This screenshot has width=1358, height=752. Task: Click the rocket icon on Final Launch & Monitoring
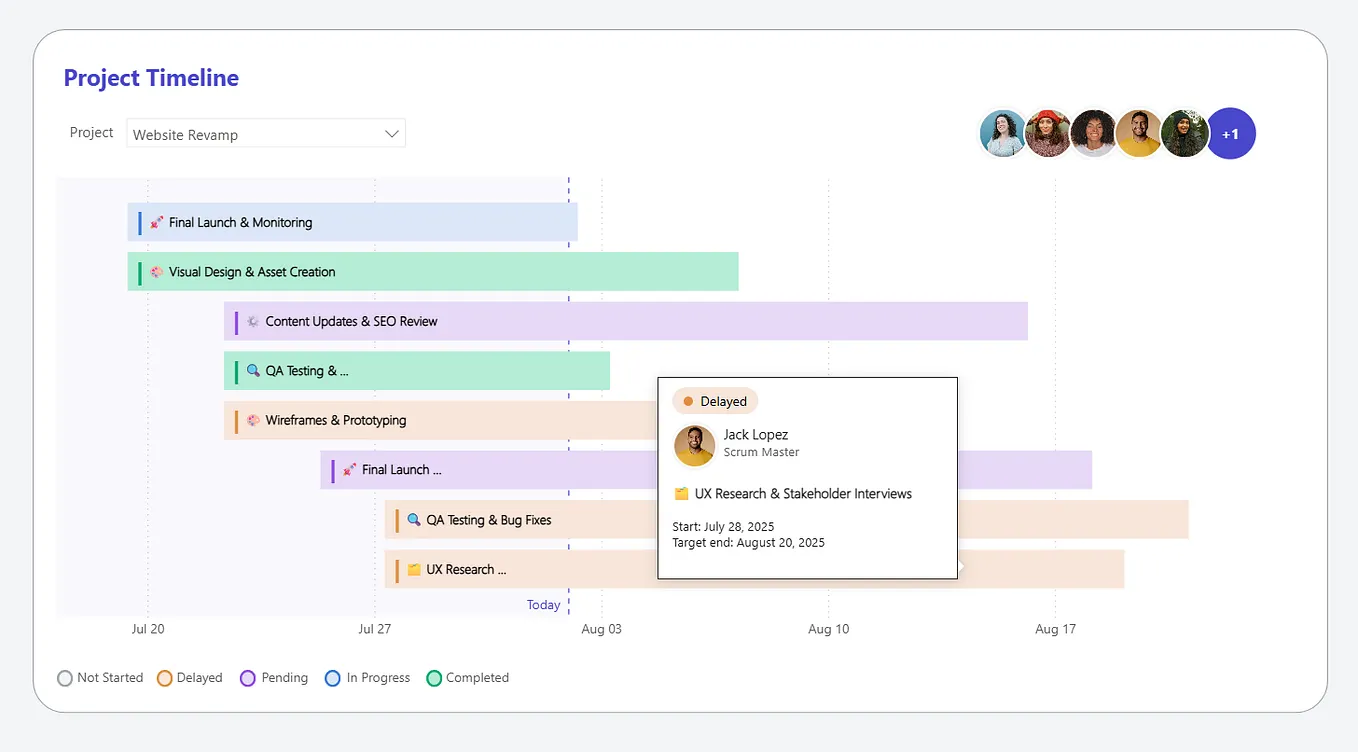click(x=157, y=222)
